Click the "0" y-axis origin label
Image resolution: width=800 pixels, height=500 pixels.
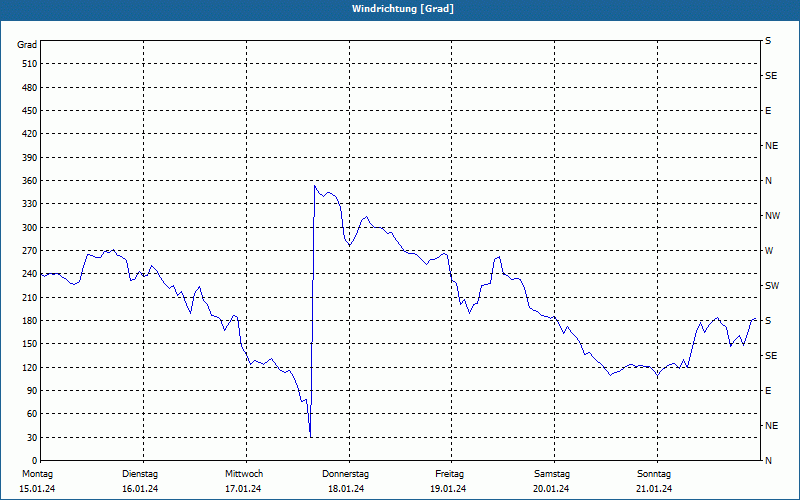pos(34,461)
